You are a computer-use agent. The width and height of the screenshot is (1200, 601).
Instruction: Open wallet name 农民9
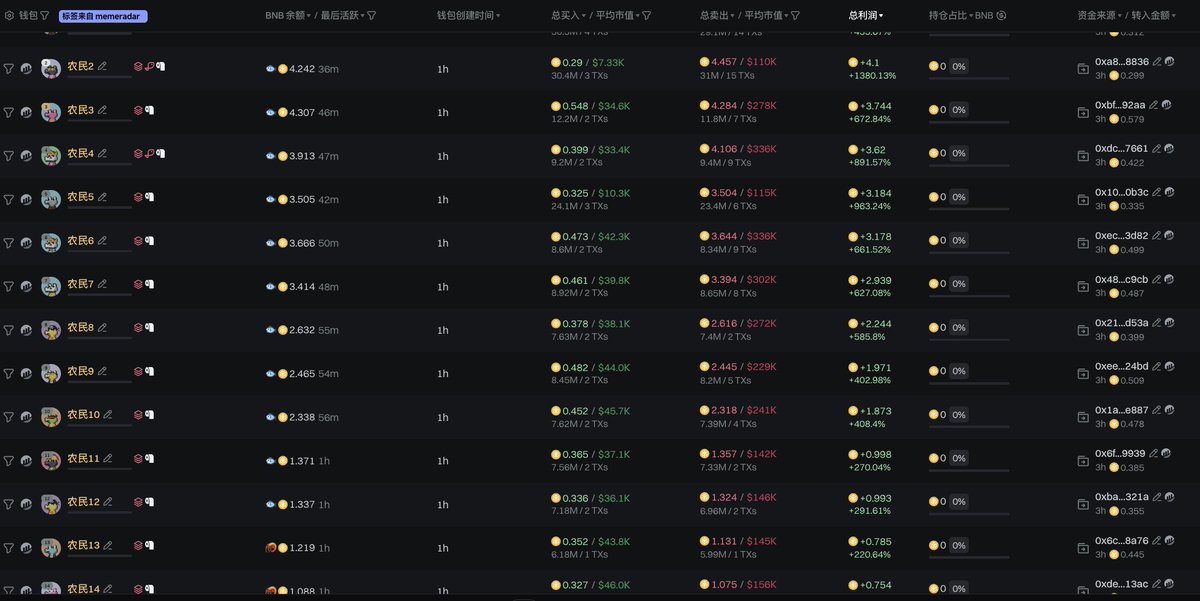point(80,372)
